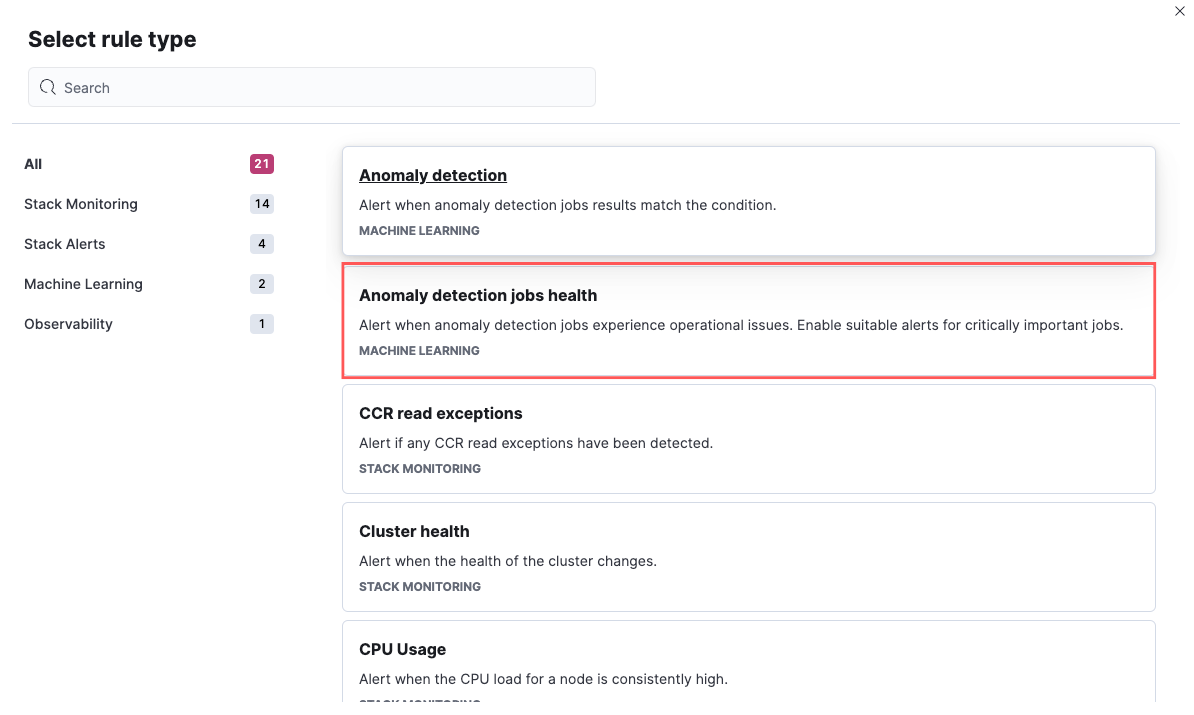The height and width of the screenshot is (715, 1194).
Task: Click the count badge next to Stack Monitoring
Action: [x=261, y=204]
